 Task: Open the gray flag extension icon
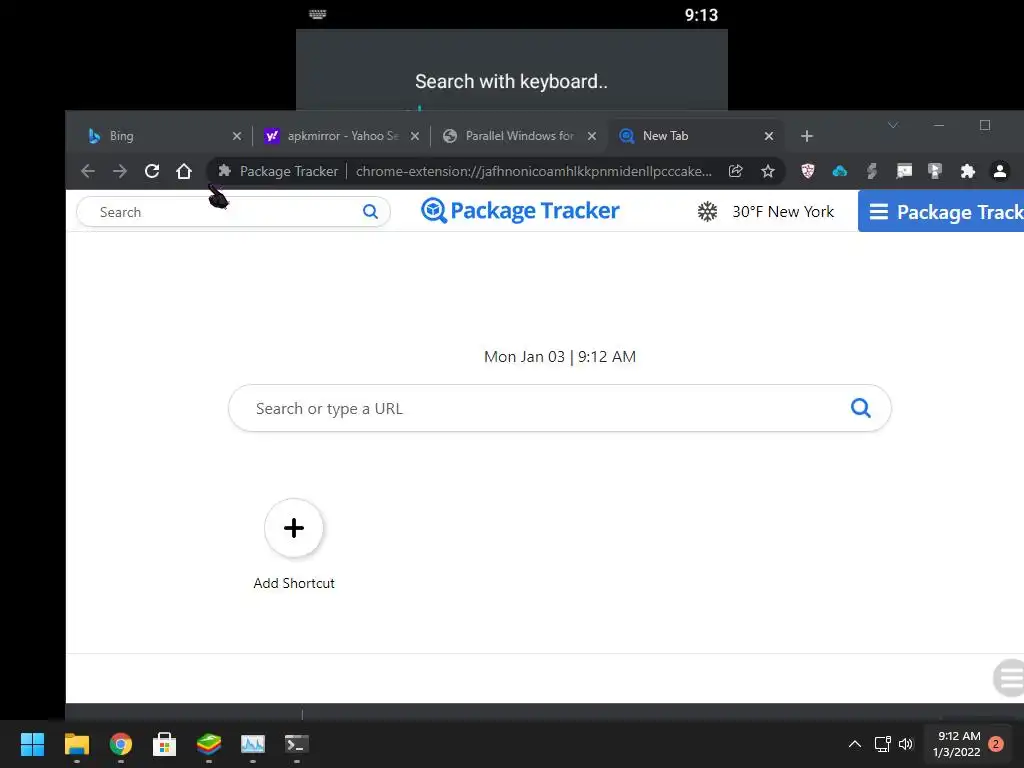pos(935,171)
